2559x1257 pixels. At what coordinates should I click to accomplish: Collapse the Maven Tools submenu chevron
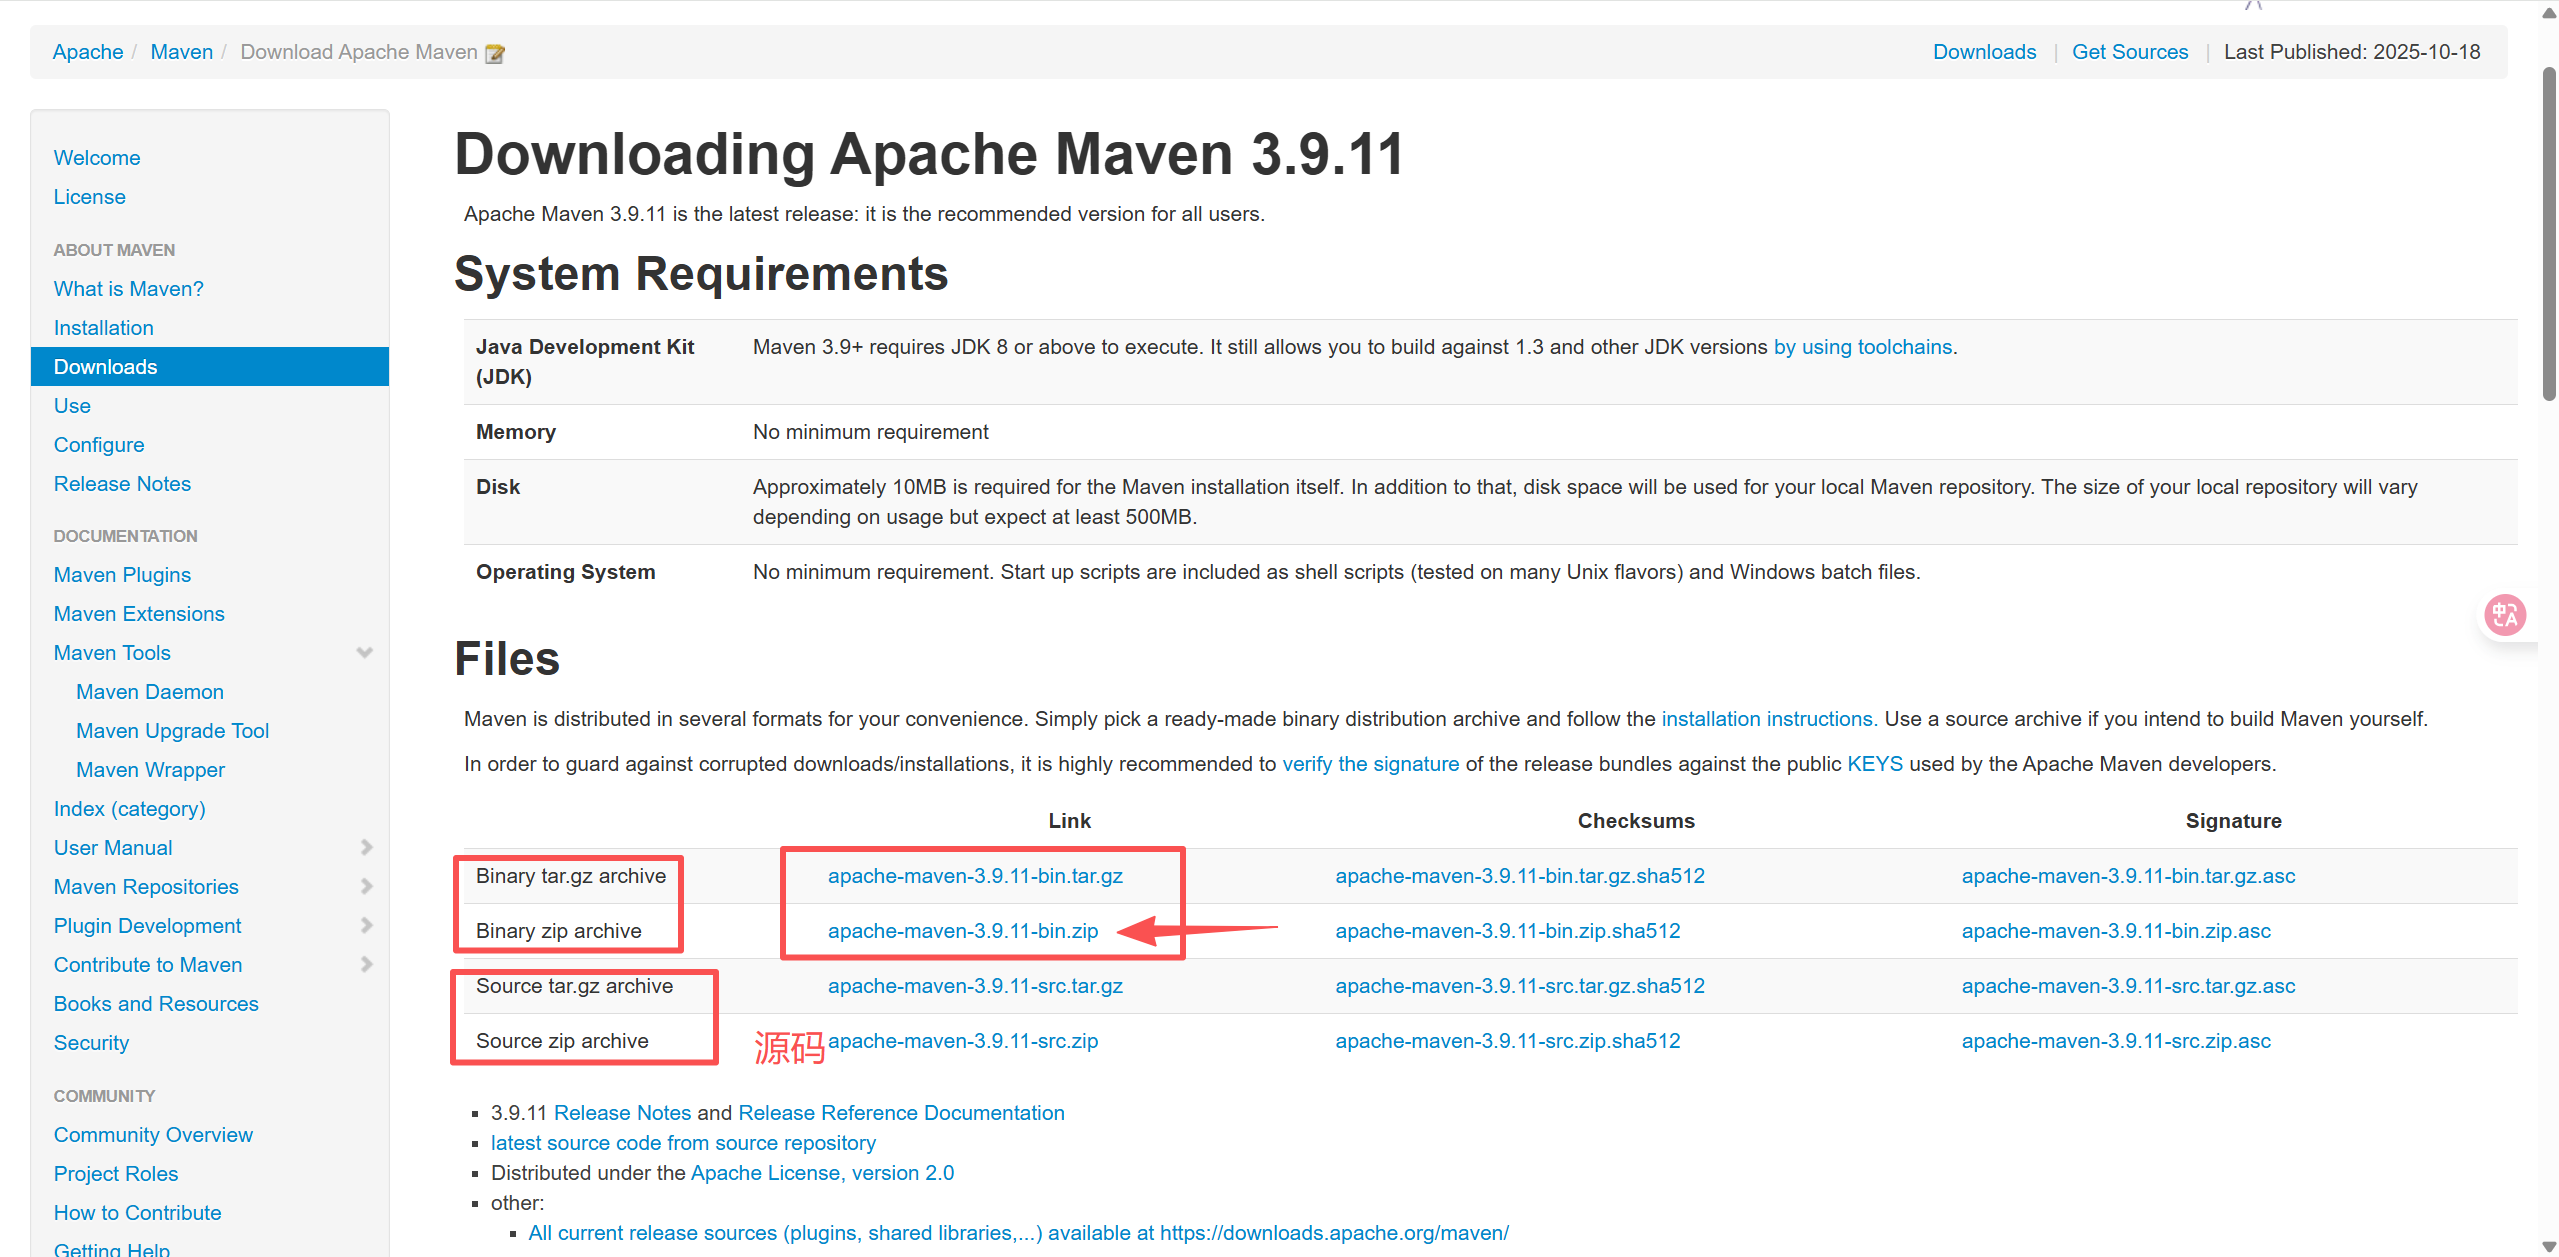[x=365, y=653]
